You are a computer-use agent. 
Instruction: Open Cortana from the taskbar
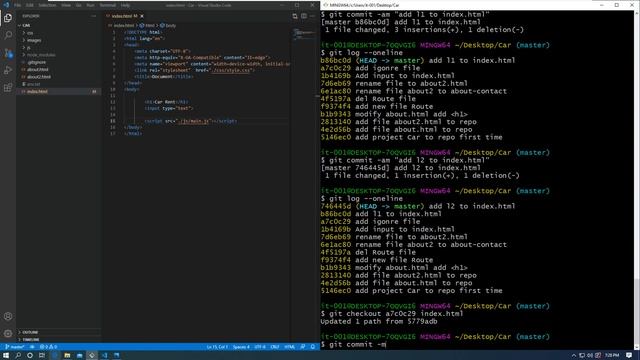(x=30, y=356)
